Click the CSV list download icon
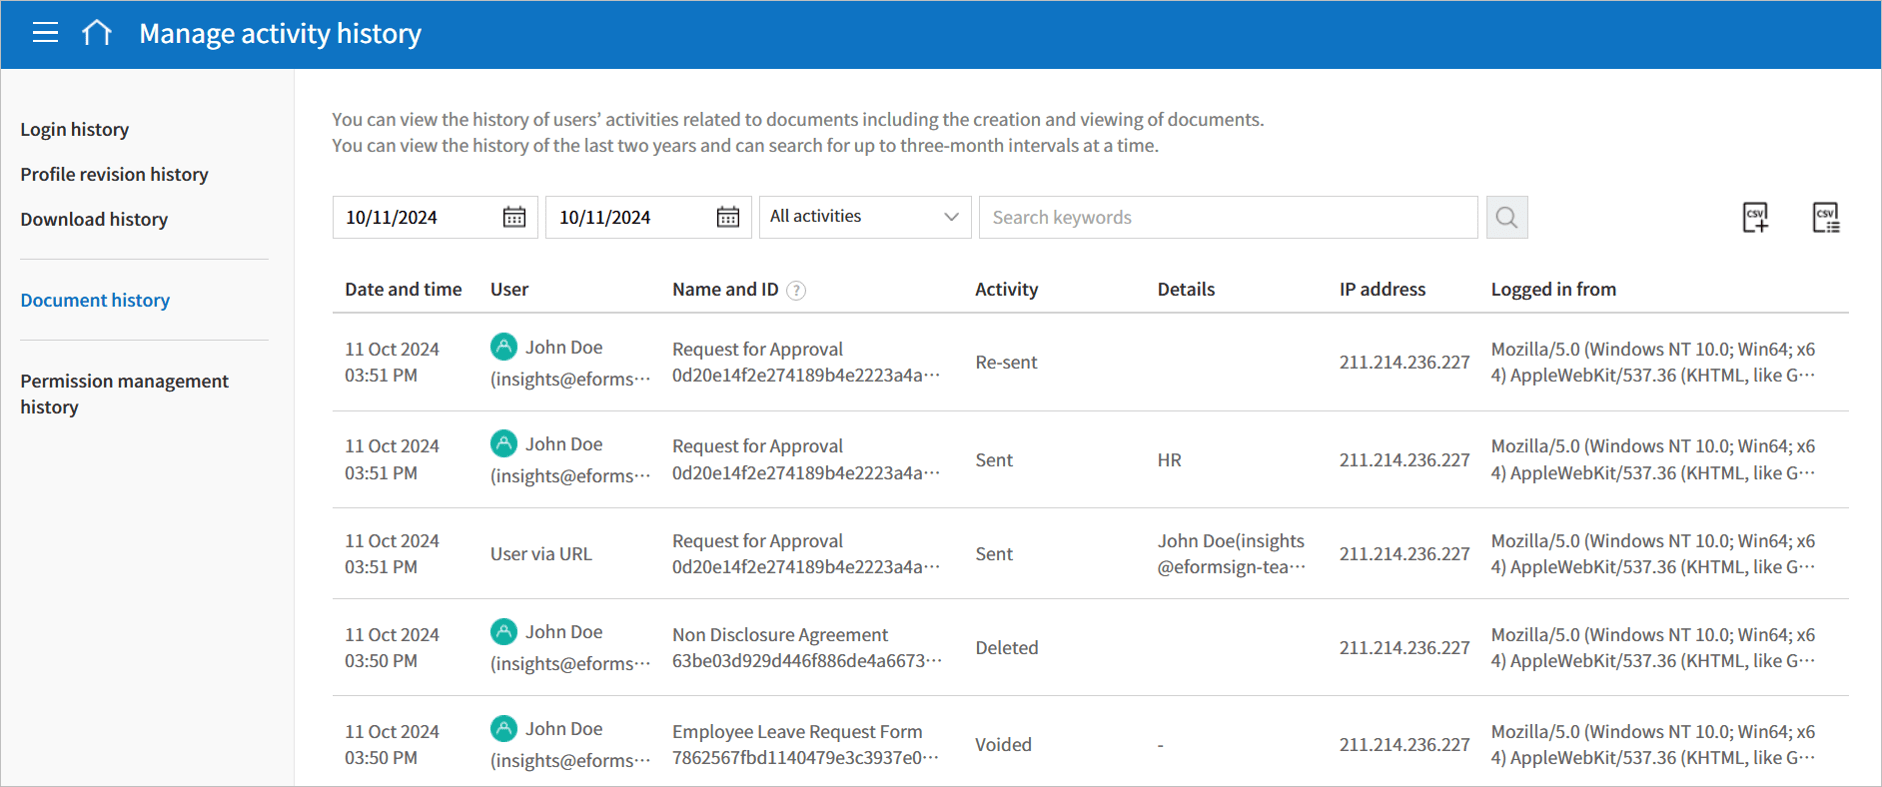 [x=1825, y=217]
